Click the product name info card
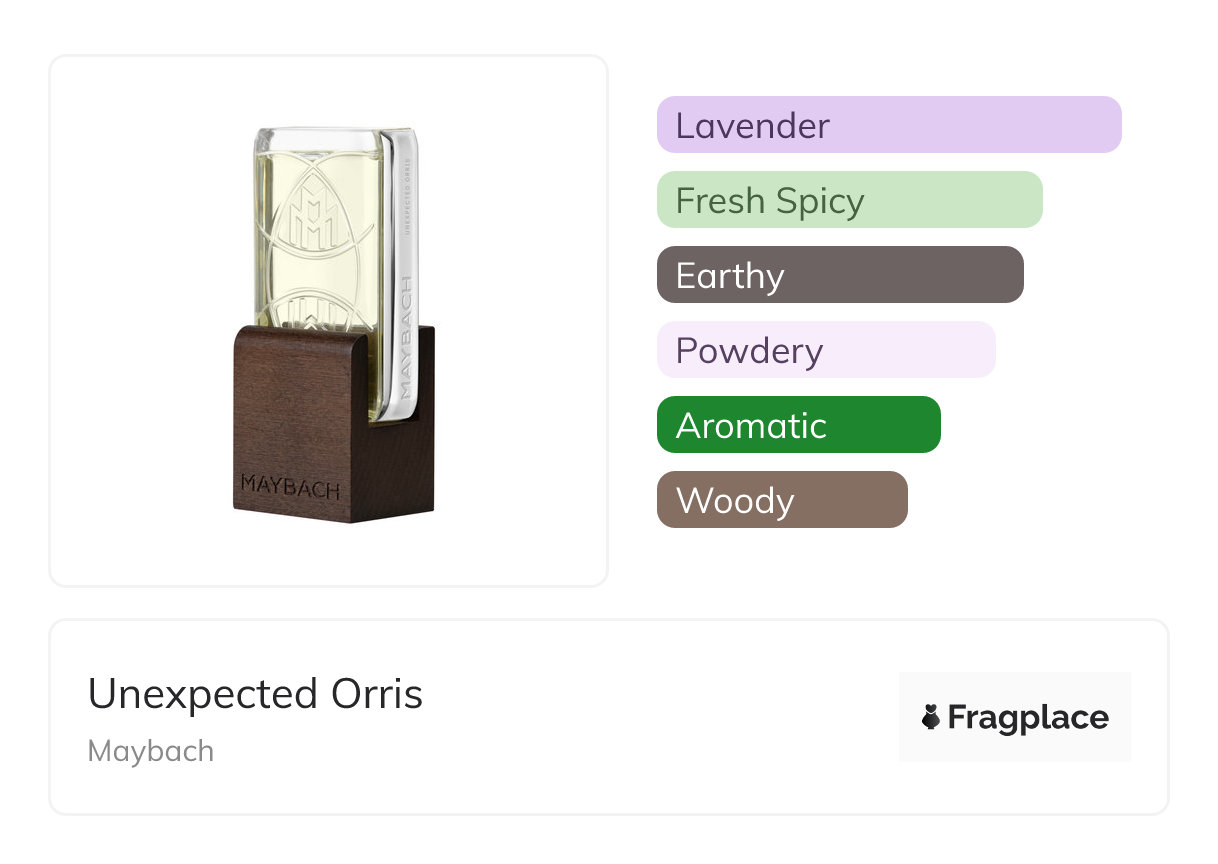 [x=608, y=717]
